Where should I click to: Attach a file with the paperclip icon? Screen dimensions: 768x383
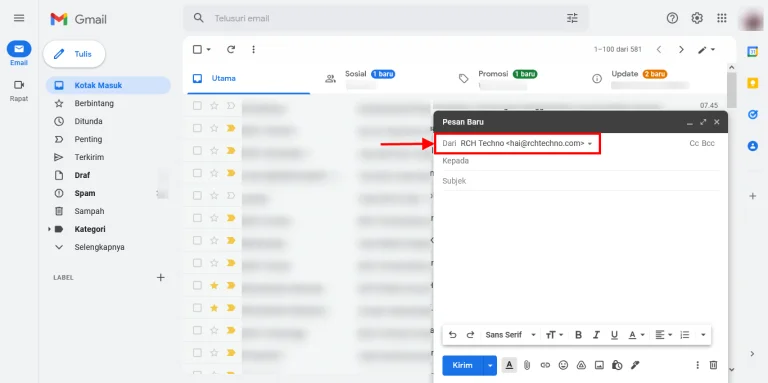click(527, 365)
